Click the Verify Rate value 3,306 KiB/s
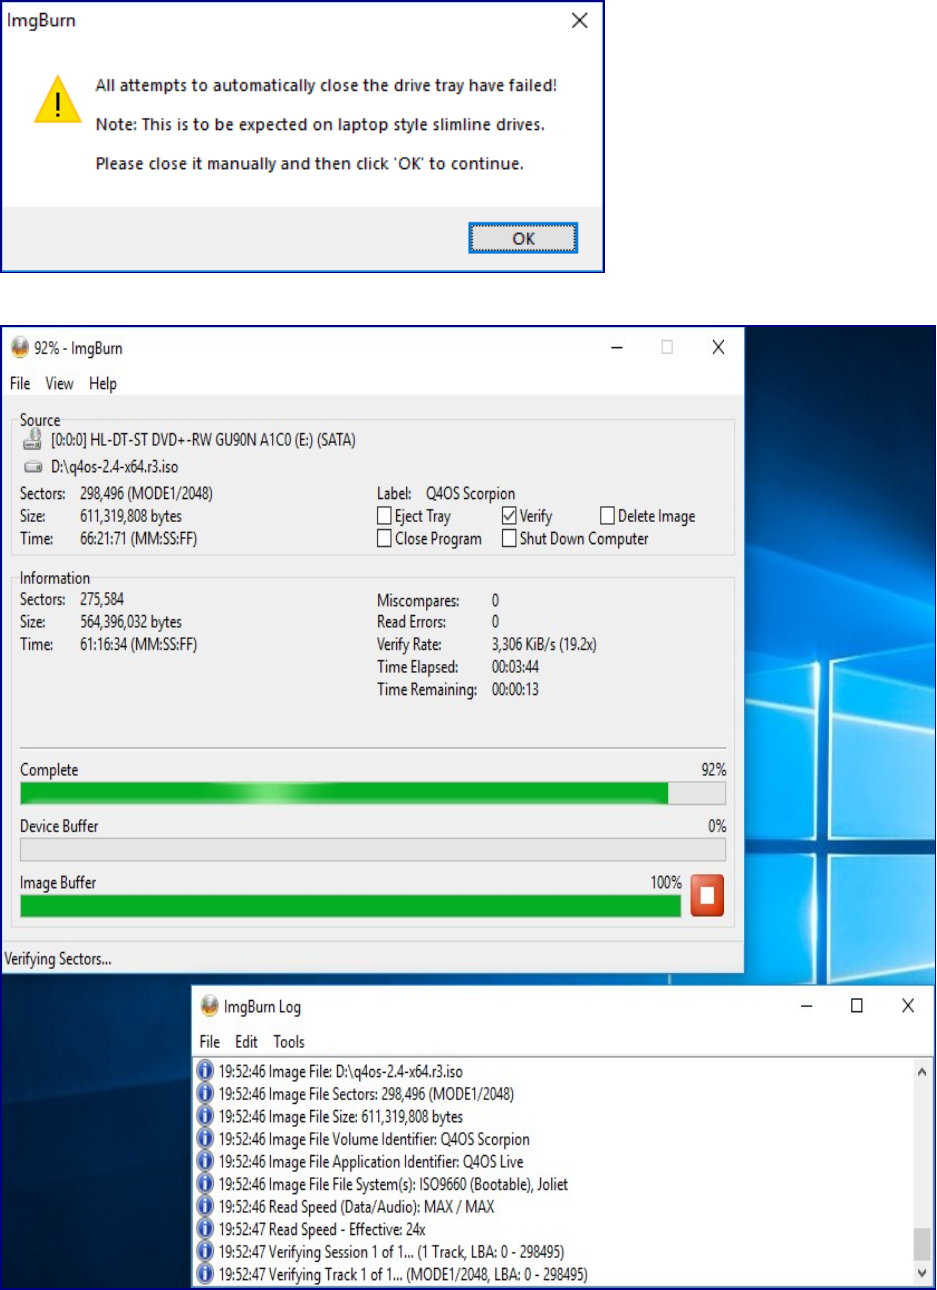Image resolution: width=937 pixels, height=1290 pixels. (x=544, y=644)
